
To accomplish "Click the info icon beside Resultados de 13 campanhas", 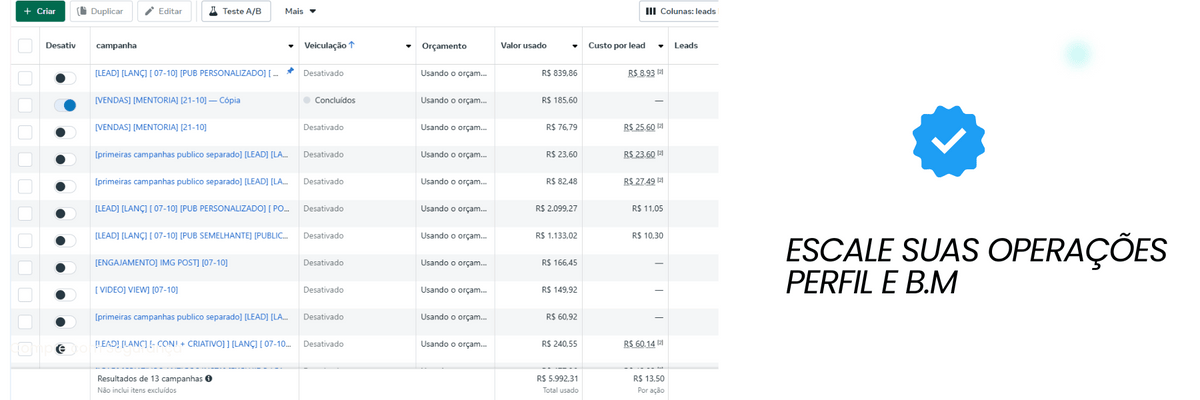I will point(208,379).
